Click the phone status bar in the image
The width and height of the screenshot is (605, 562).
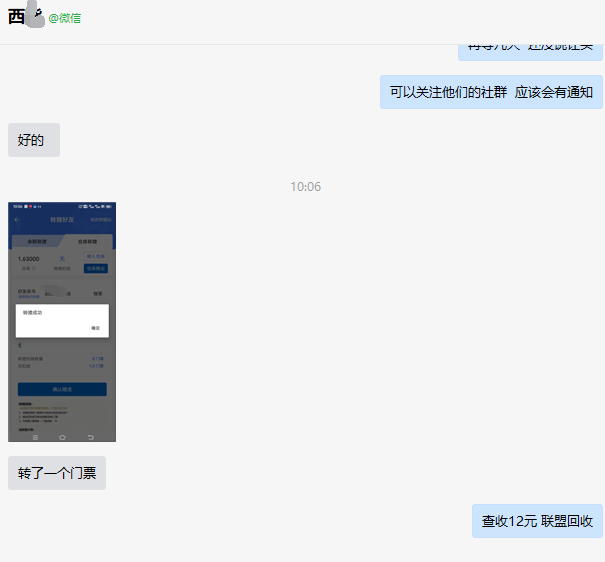point(62,206)
